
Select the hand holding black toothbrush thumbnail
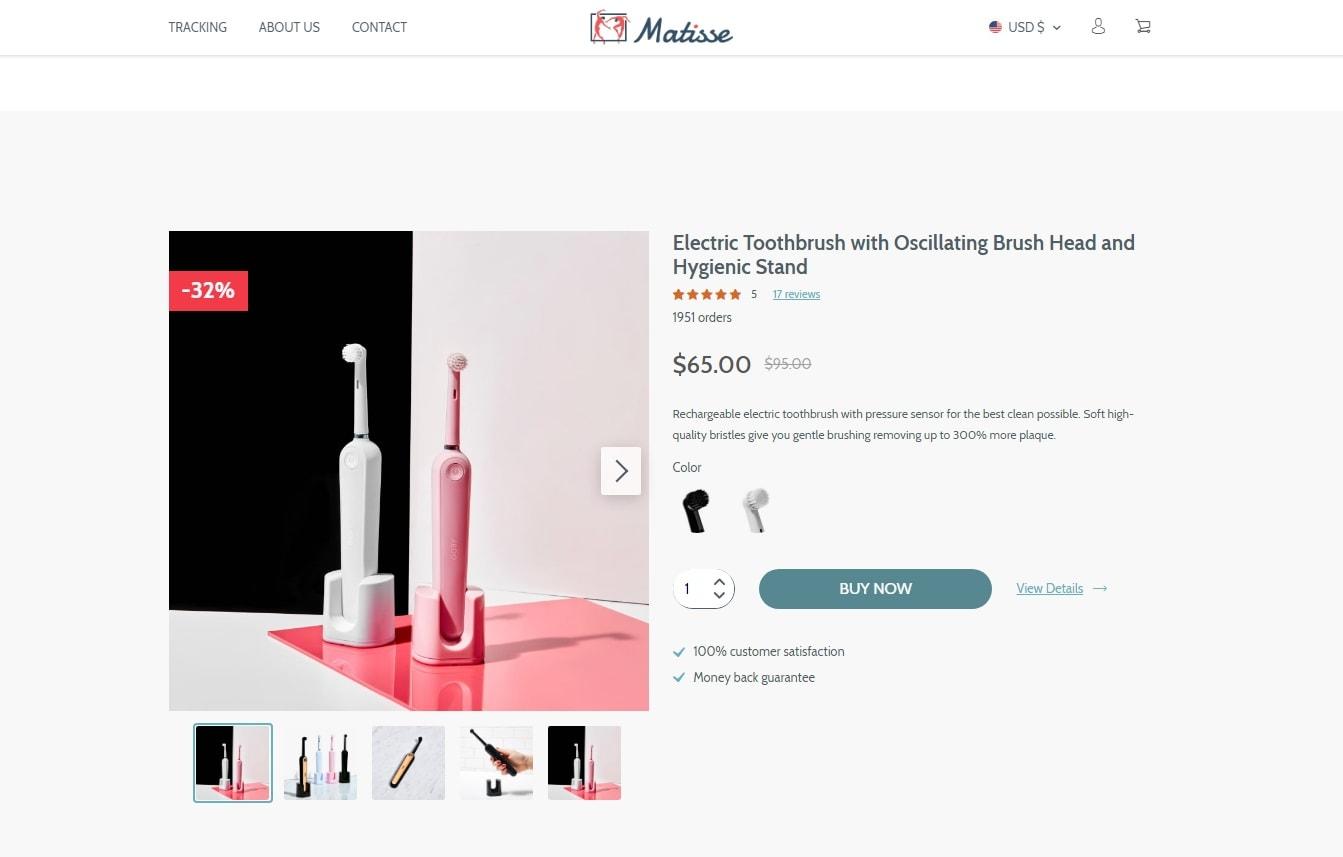(x=496, y=763)
